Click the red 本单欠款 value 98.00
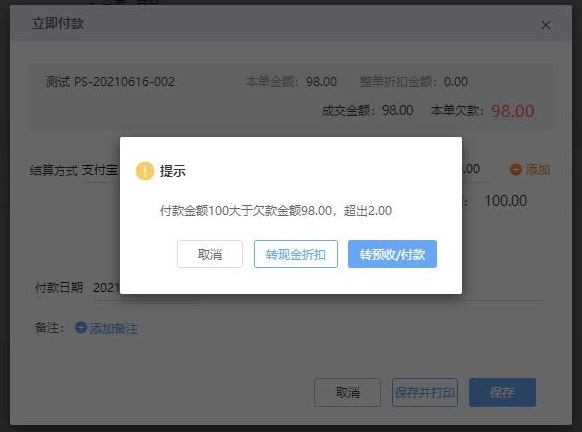 pyautogui.click(x=513, y=111)
